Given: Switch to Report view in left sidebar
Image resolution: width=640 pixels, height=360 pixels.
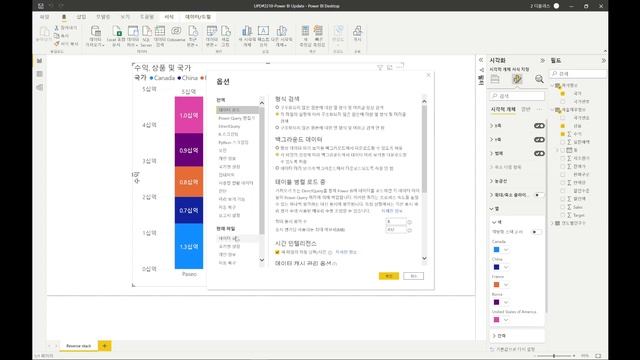Looking at the screenshot, I should tap(40, 61).
